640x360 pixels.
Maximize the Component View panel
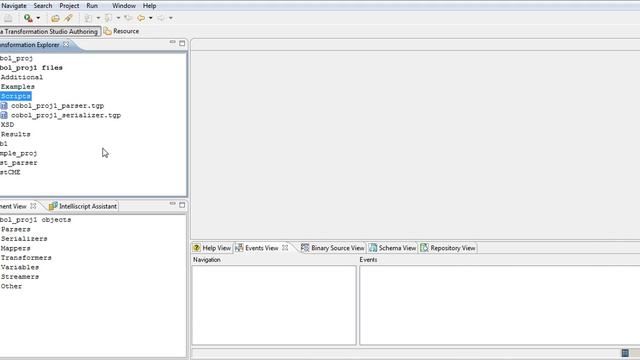(182, 204)
